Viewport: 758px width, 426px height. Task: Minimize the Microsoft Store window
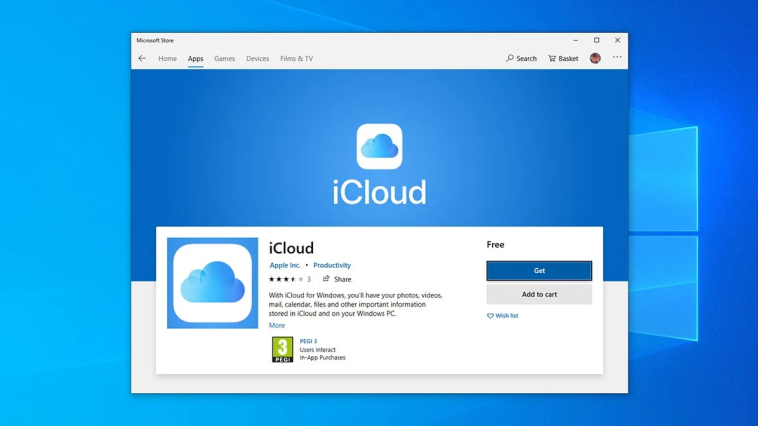(x=575, y=40)
